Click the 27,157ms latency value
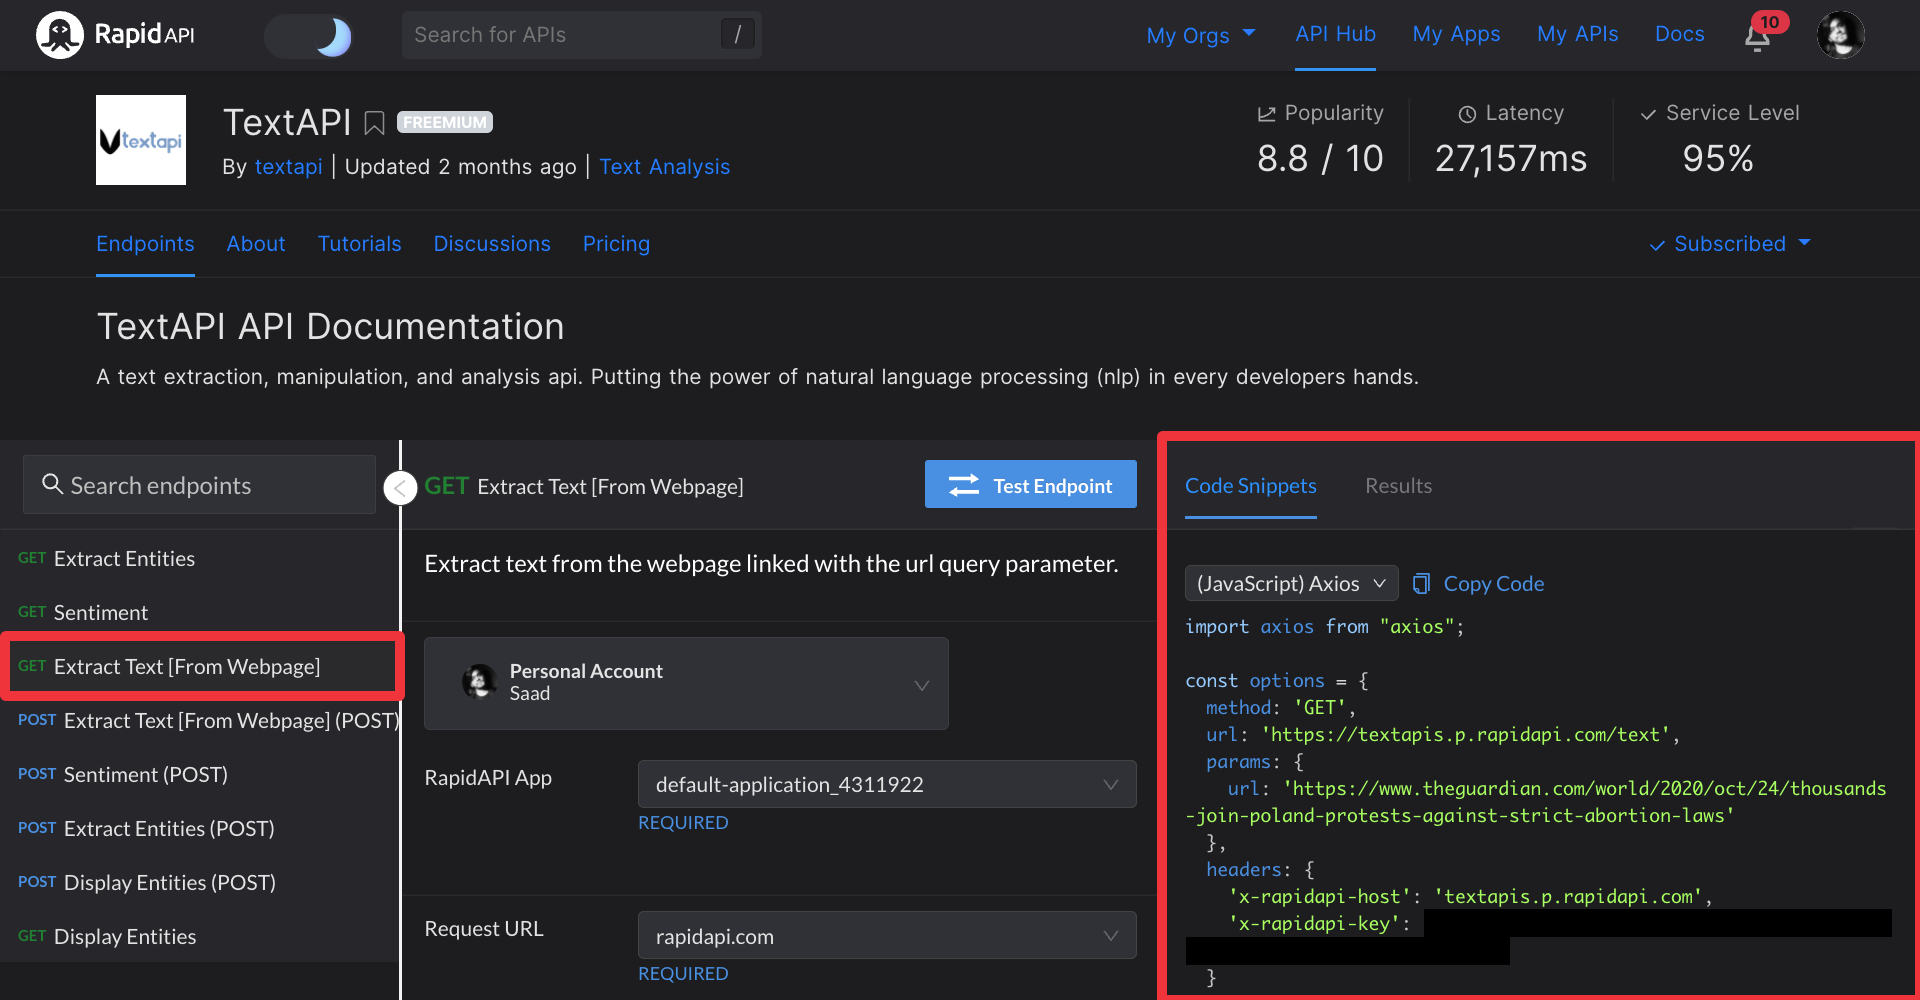 [1511, 159]
